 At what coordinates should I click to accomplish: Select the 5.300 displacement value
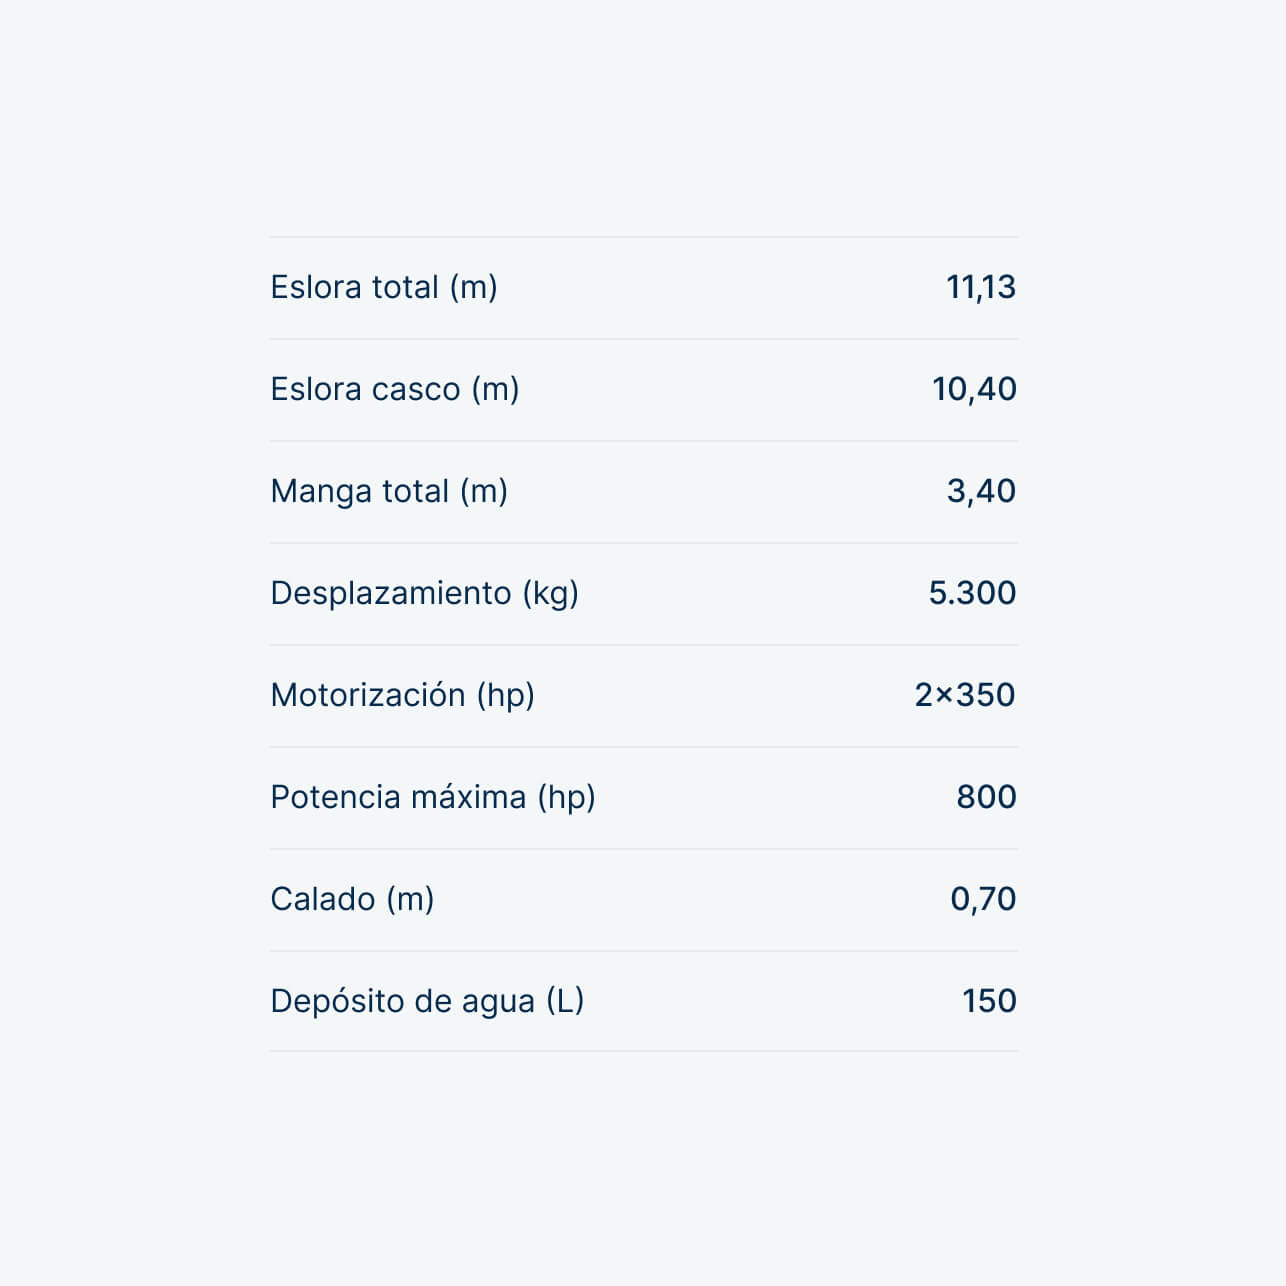click(x=972, y=594)
